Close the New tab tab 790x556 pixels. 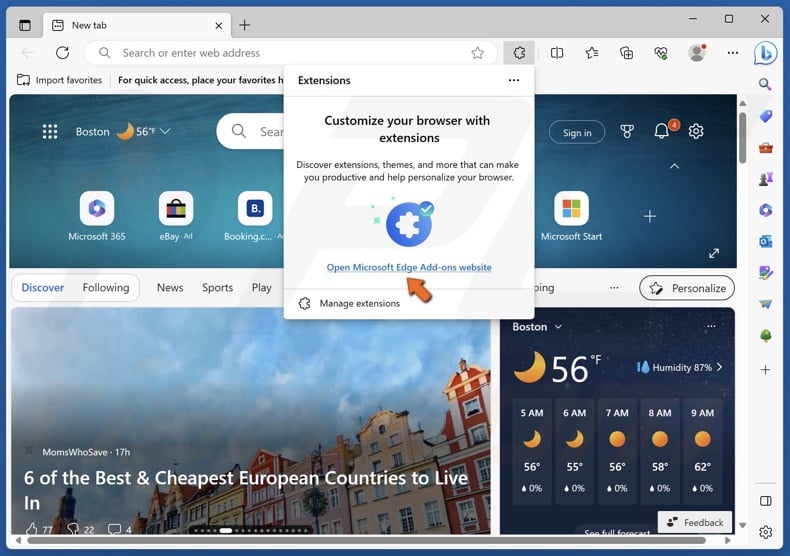pos(219,26)
